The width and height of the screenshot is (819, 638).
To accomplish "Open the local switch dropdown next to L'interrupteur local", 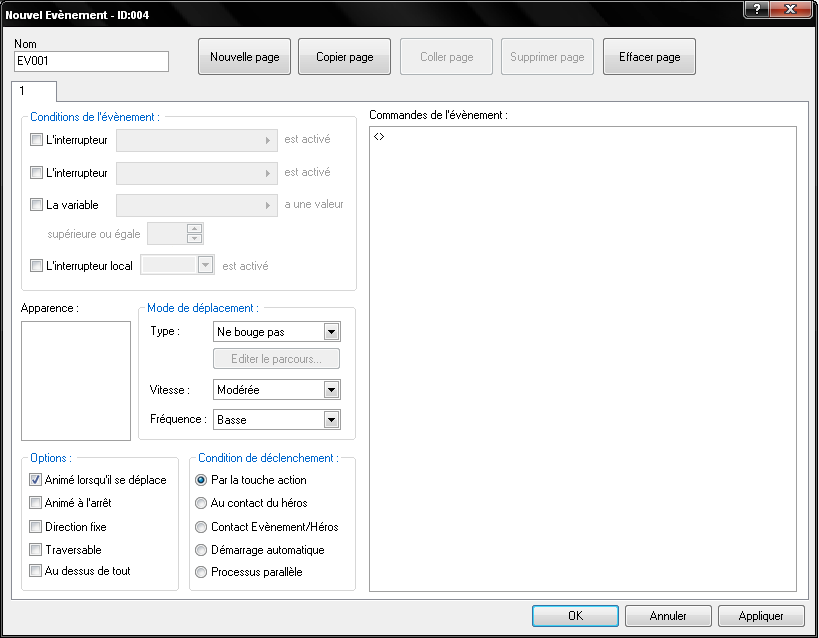I will click(178, 265).
